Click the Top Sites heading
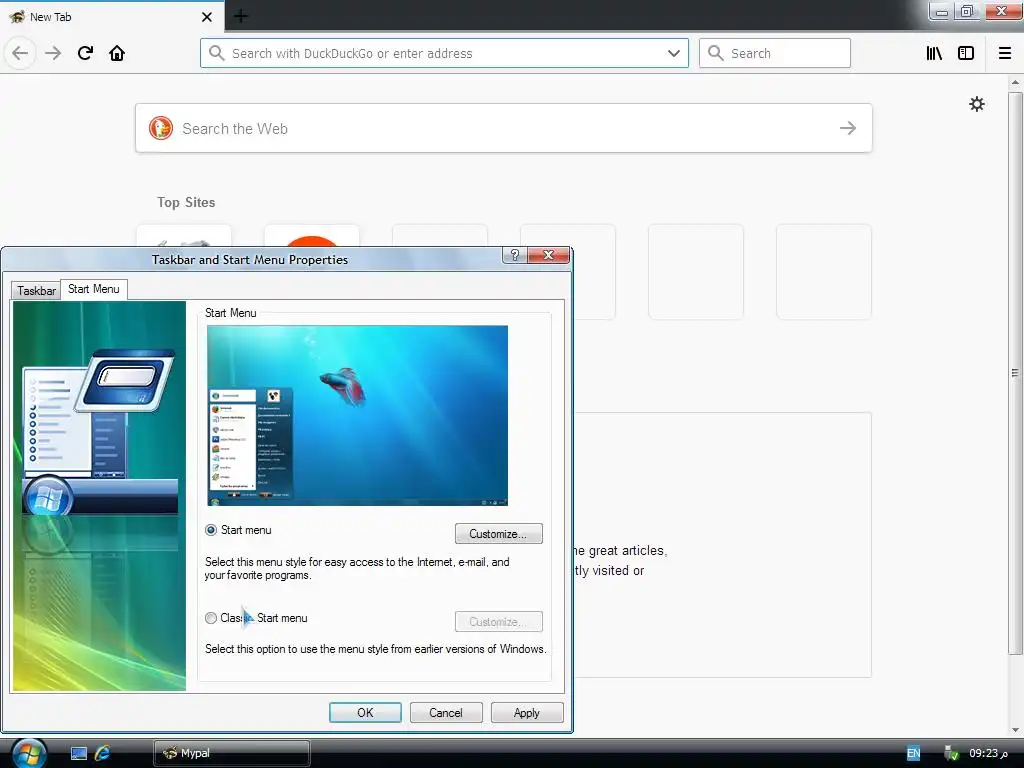Screen dimensions: 1024x768 [186, 202]
